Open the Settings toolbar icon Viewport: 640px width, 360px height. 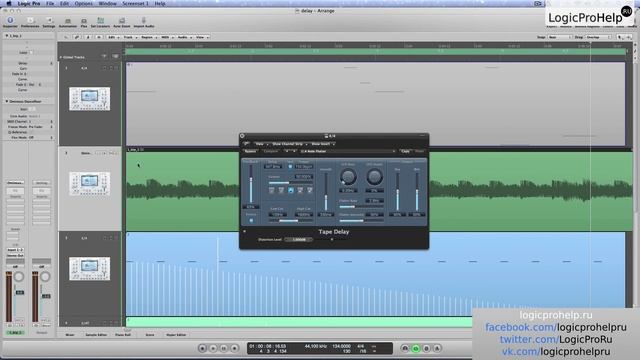(49, 22)
